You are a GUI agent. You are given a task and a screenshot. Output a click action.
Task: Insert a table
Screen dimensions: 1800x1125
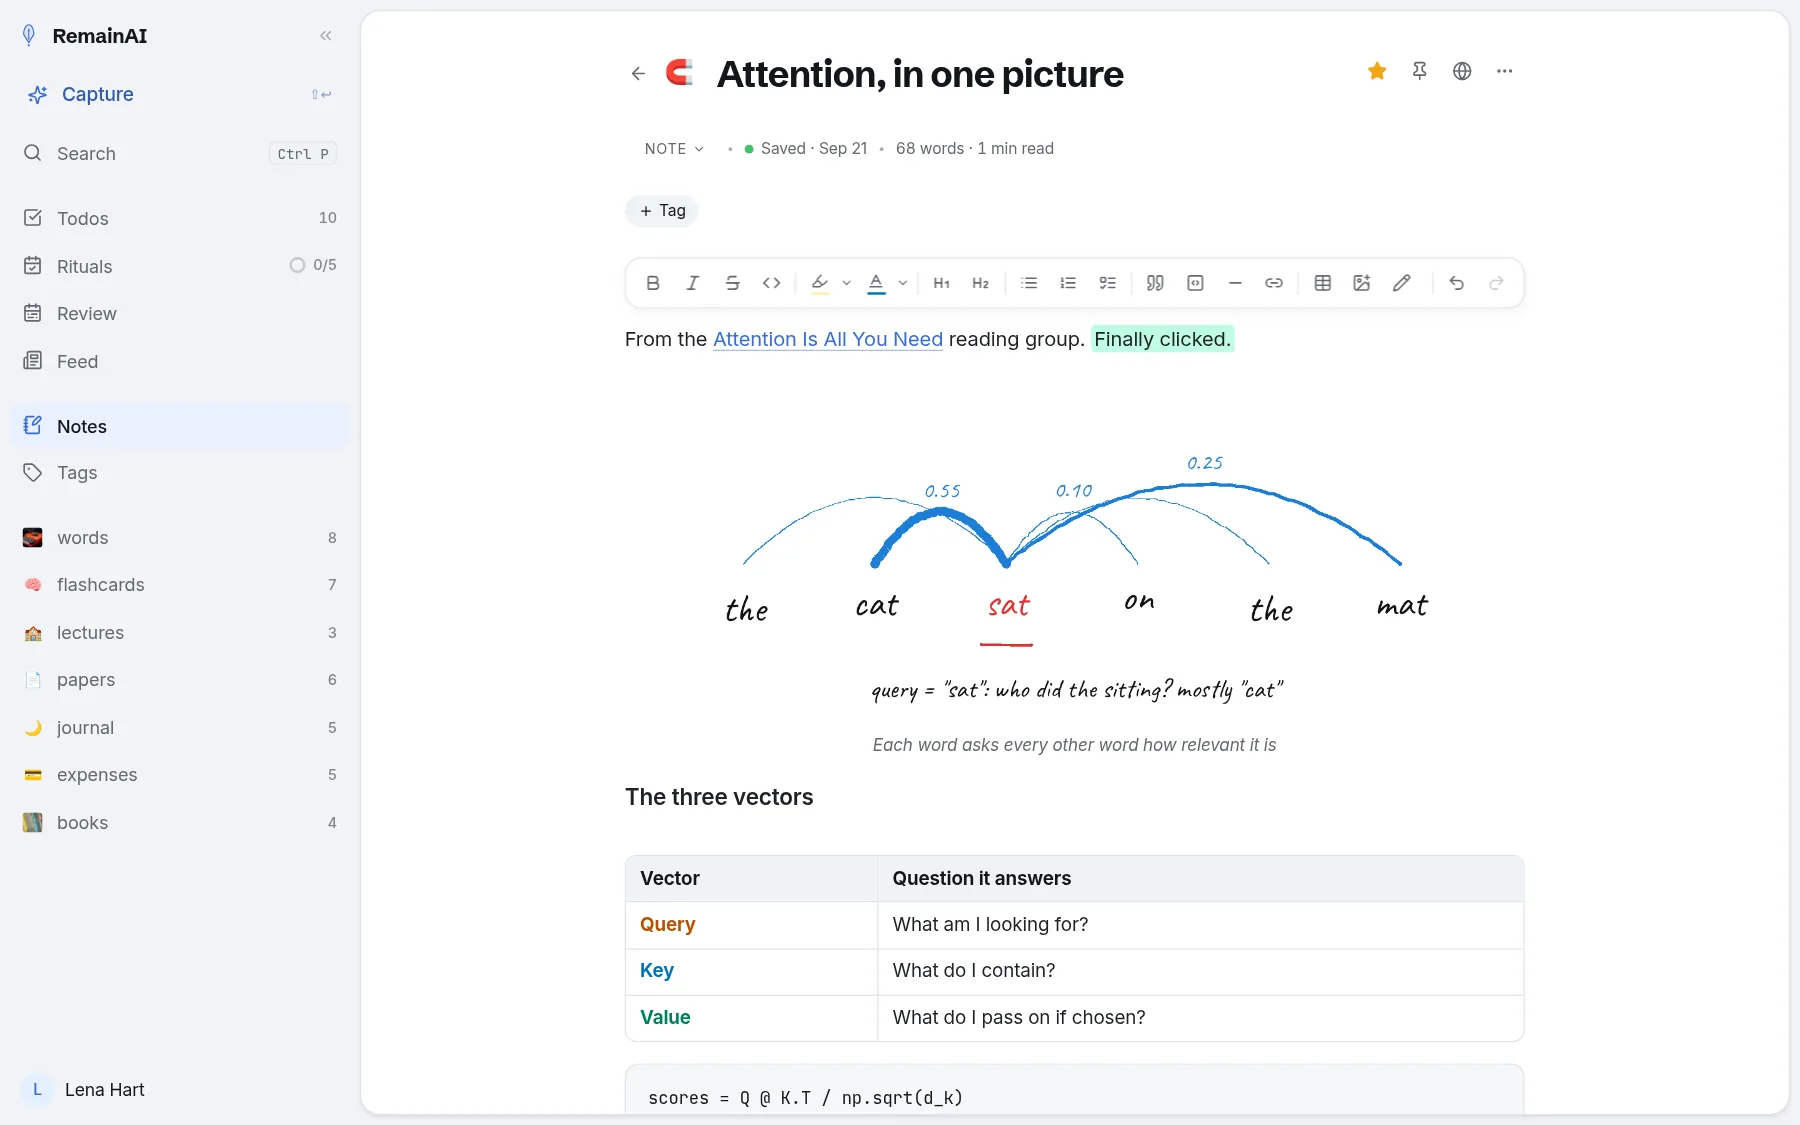[x=1323, y=283]
